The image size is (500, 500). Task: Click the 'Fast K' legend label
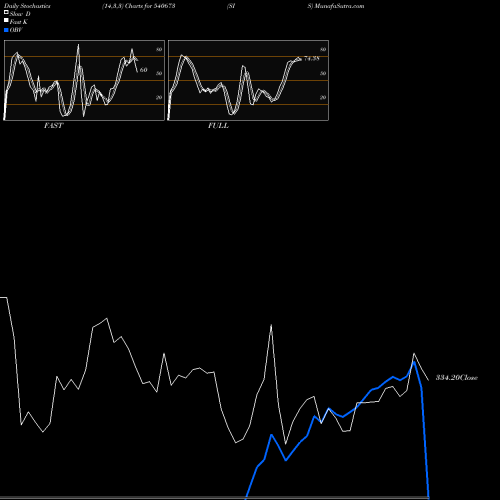click(19, 22)
